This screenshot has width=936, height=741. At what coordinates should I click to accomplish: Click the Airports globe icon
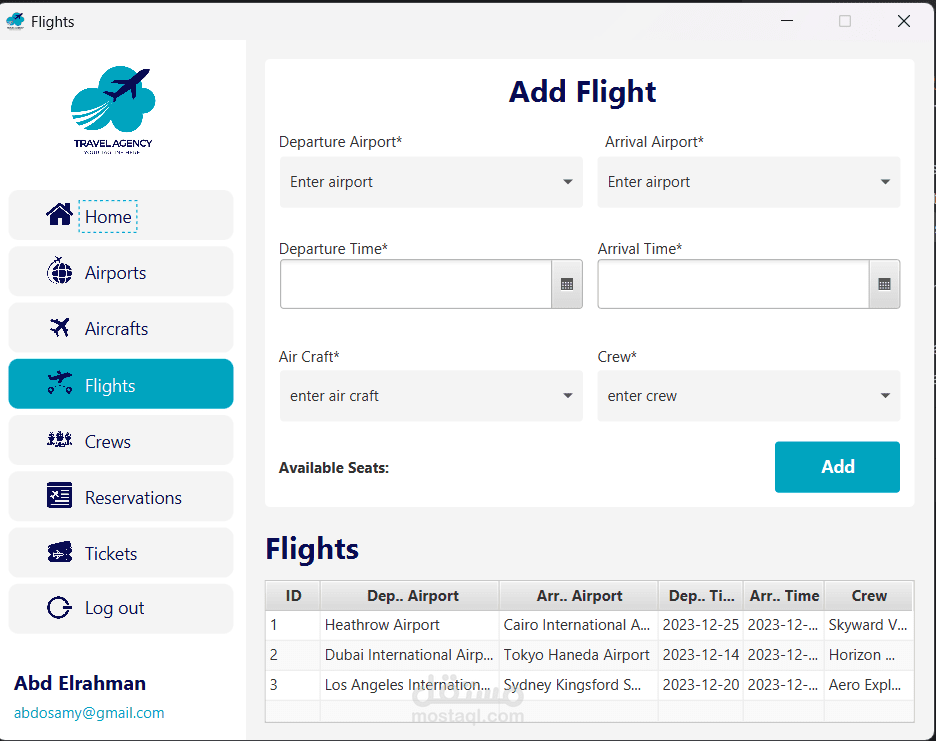[59, 271]
